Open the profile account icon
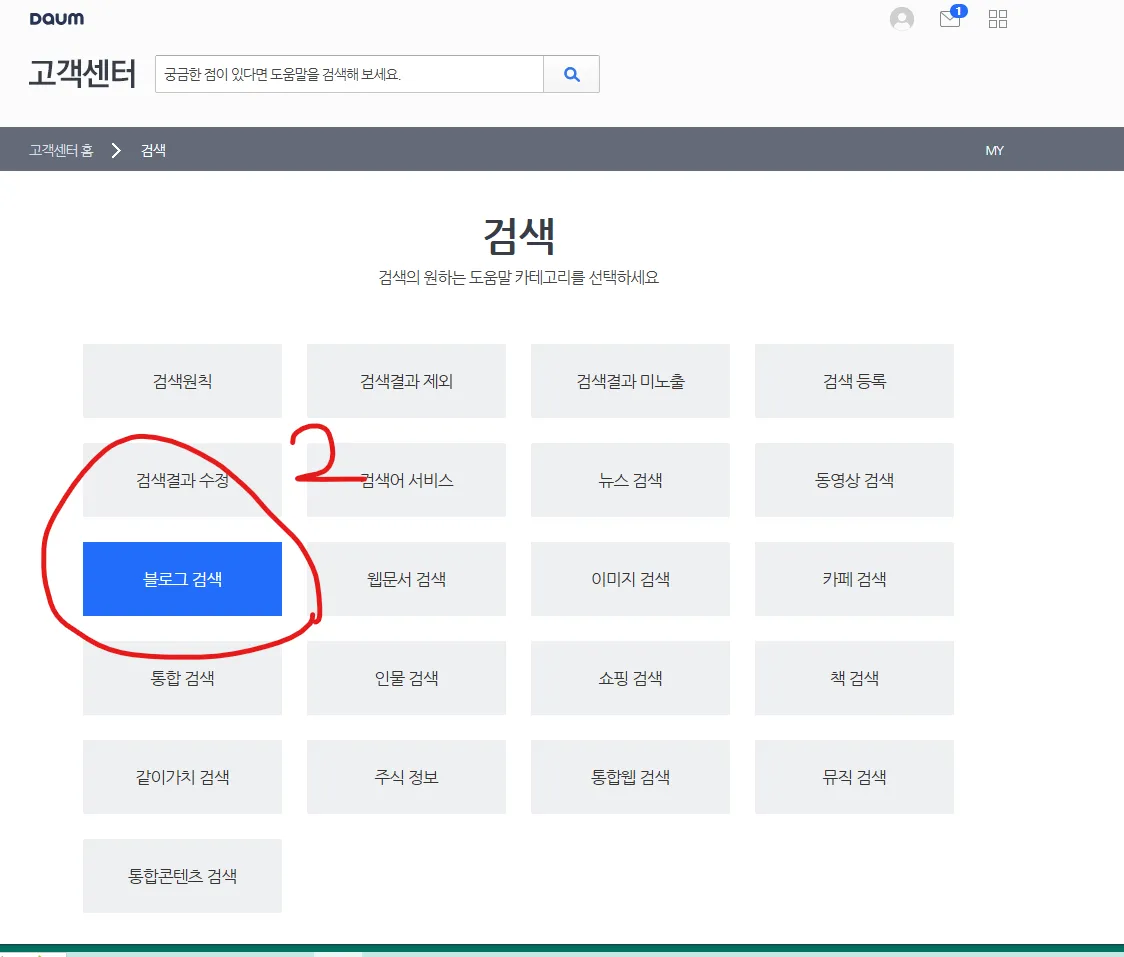 click(900, 18)
